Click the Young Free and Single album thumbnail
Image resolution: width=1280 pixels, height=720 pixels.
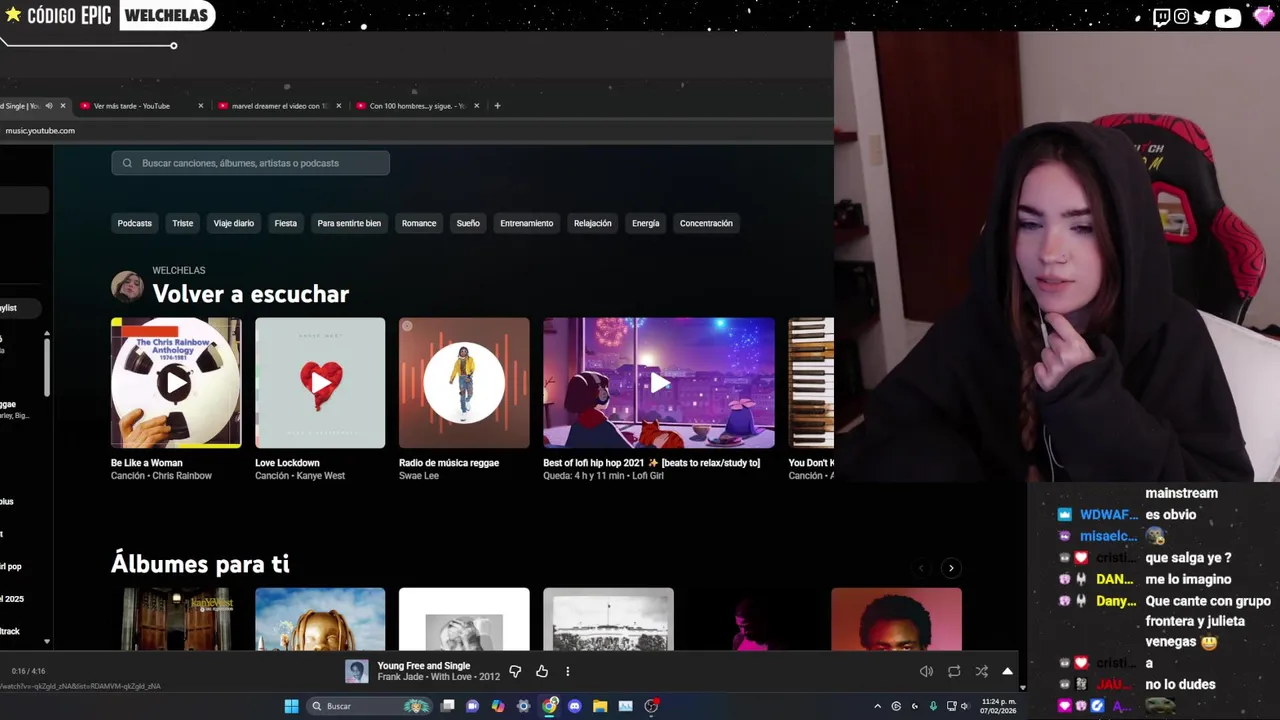(357, 672)
